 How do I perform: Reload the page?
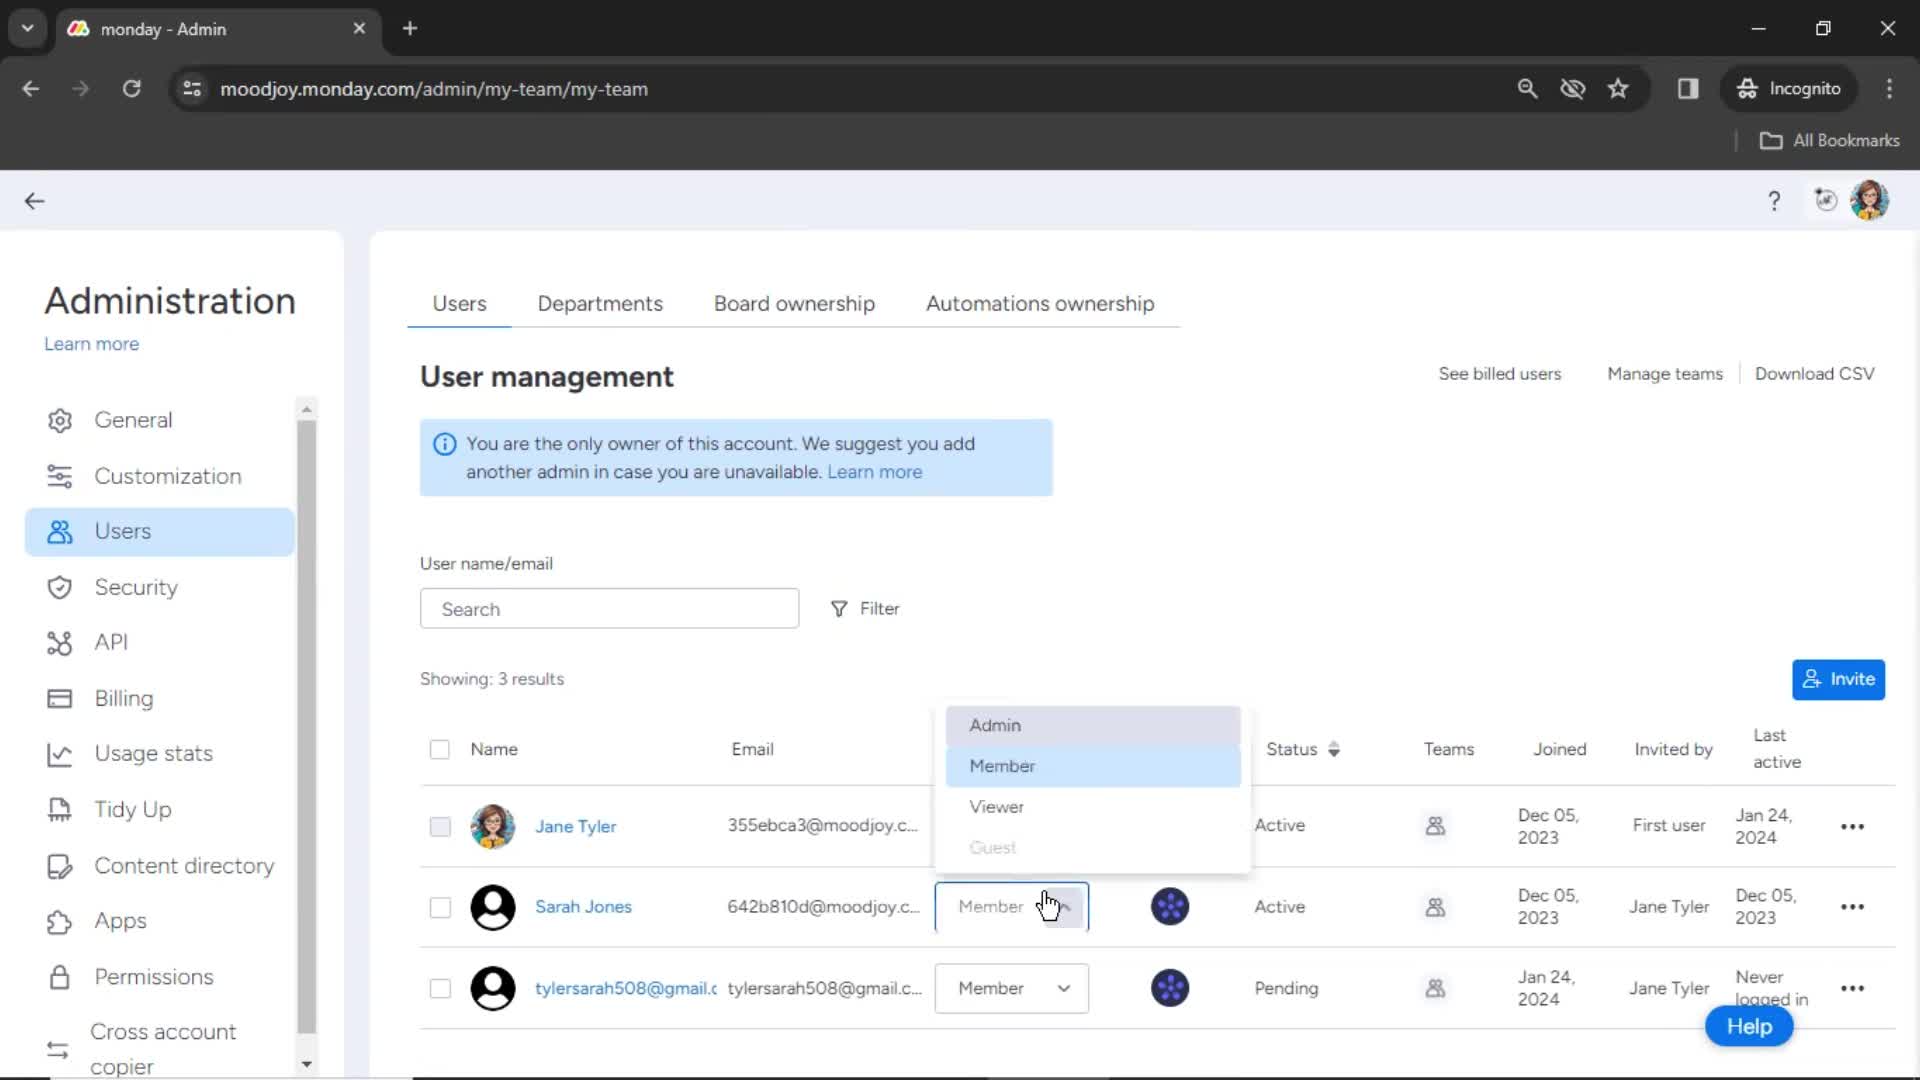tap(131, 89)
